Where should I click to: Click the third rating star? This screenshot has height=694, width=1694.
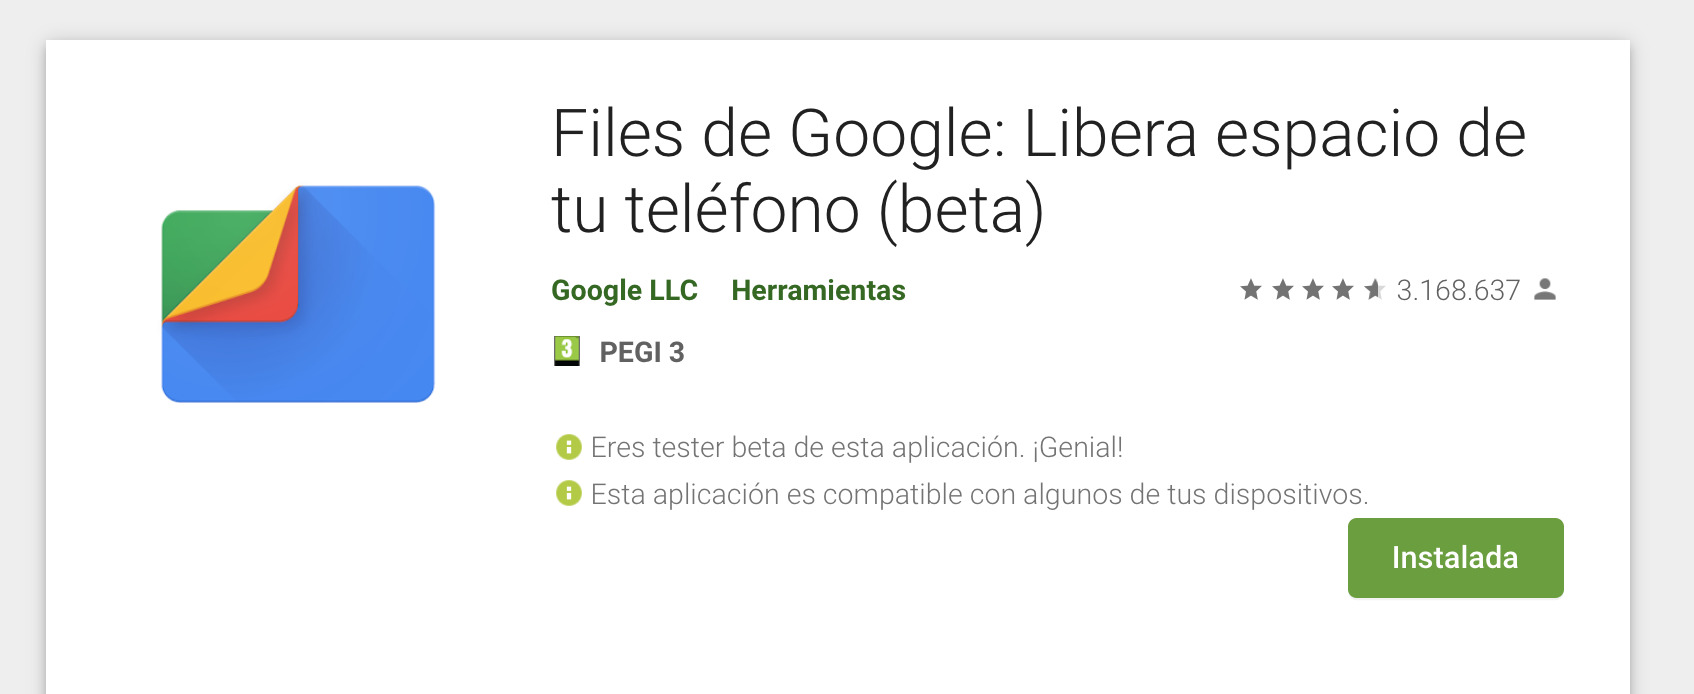click(x=1313, y=290)
